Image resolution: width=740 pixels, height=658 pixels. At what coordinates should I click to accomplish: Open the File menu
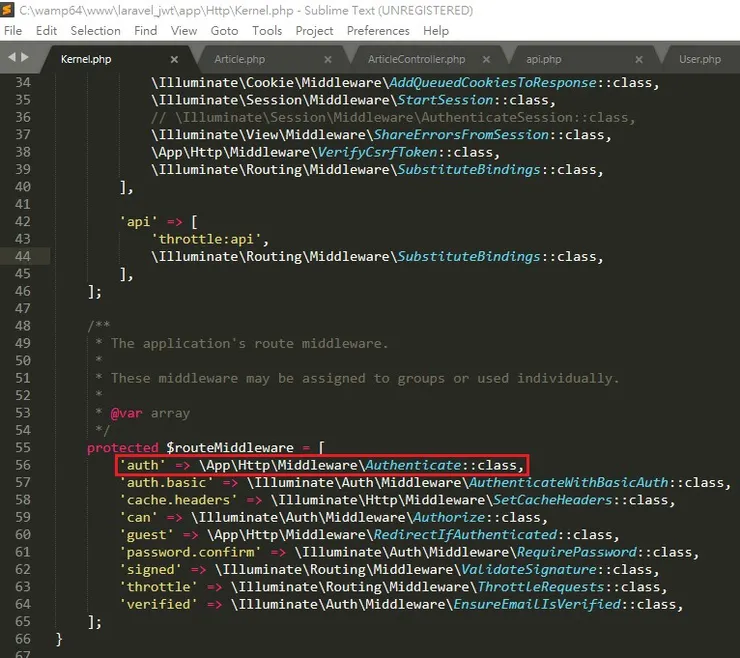tap(13, 31)
